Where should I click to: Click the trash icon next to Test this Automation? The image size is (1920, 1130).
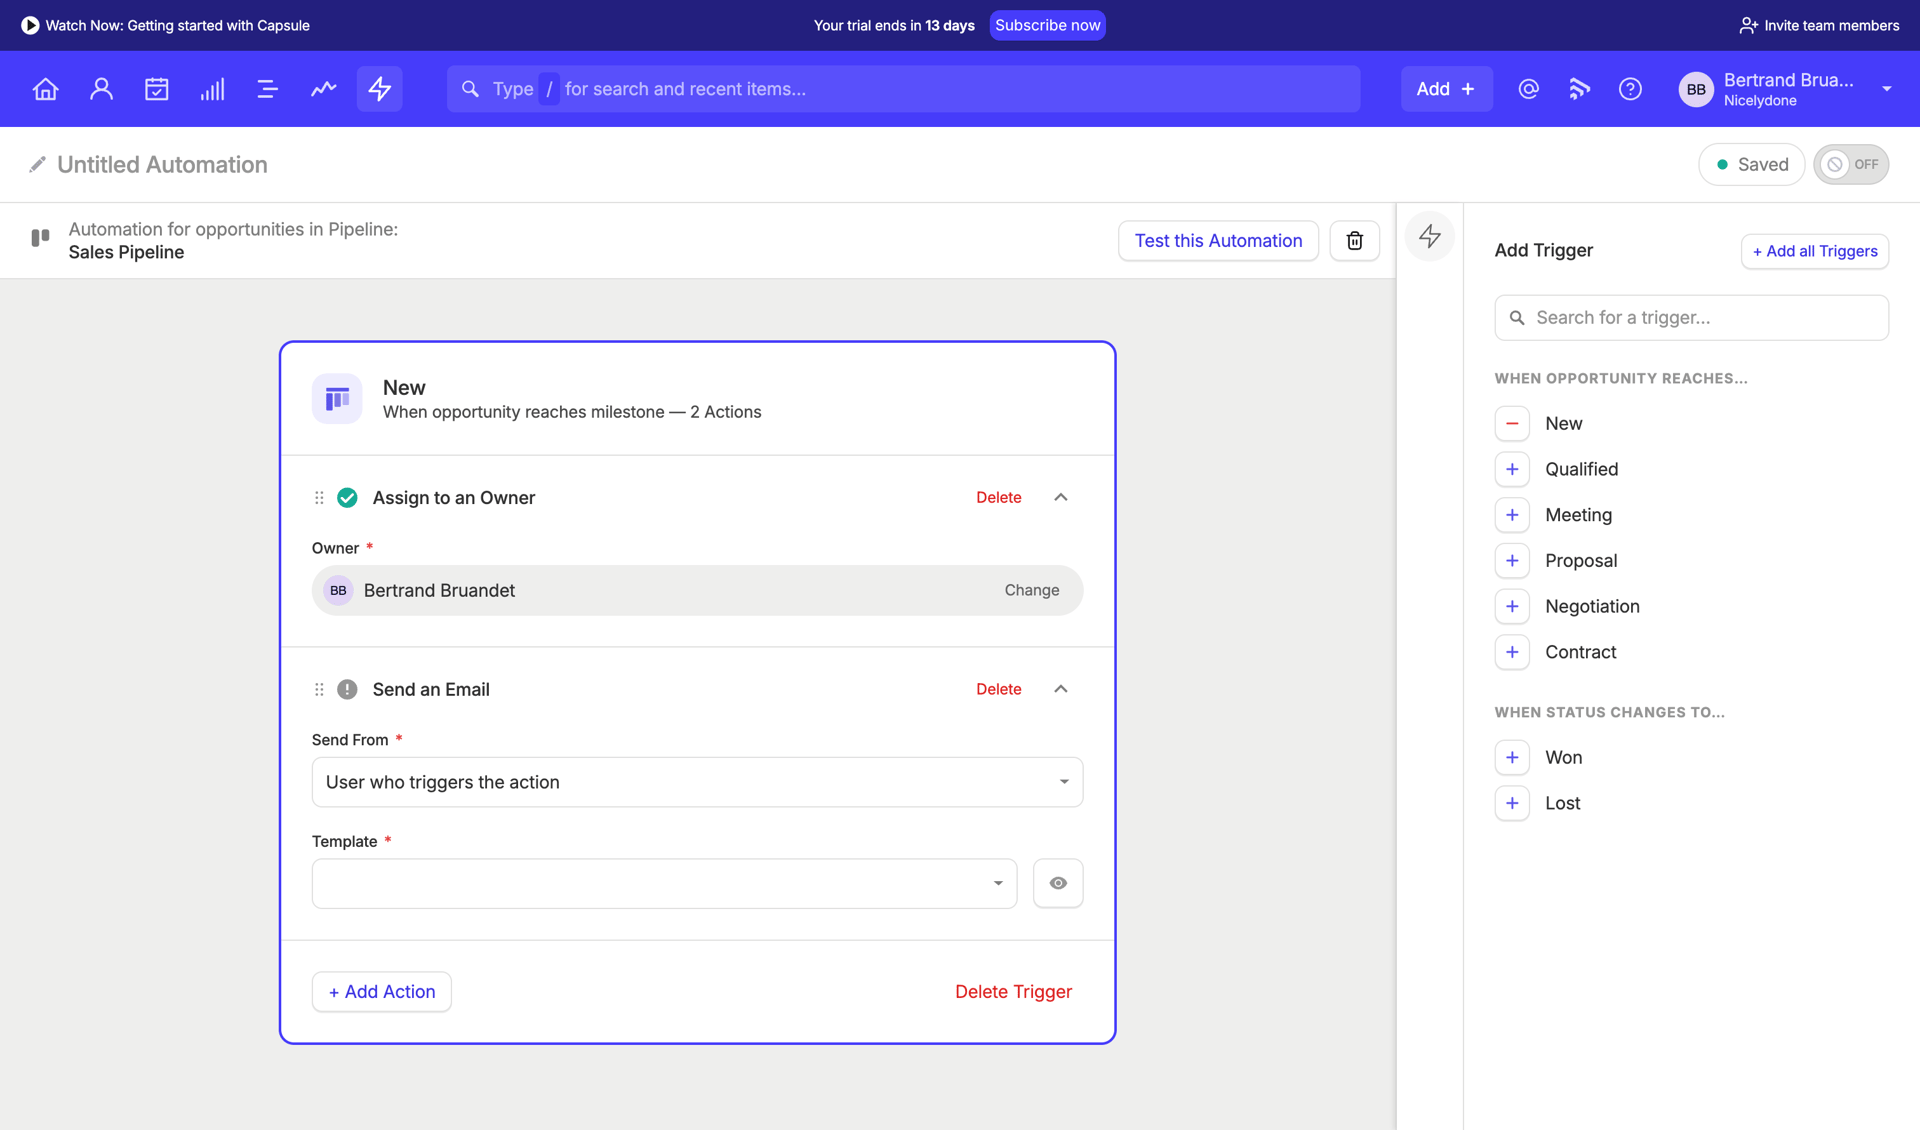pos(1354,240)
